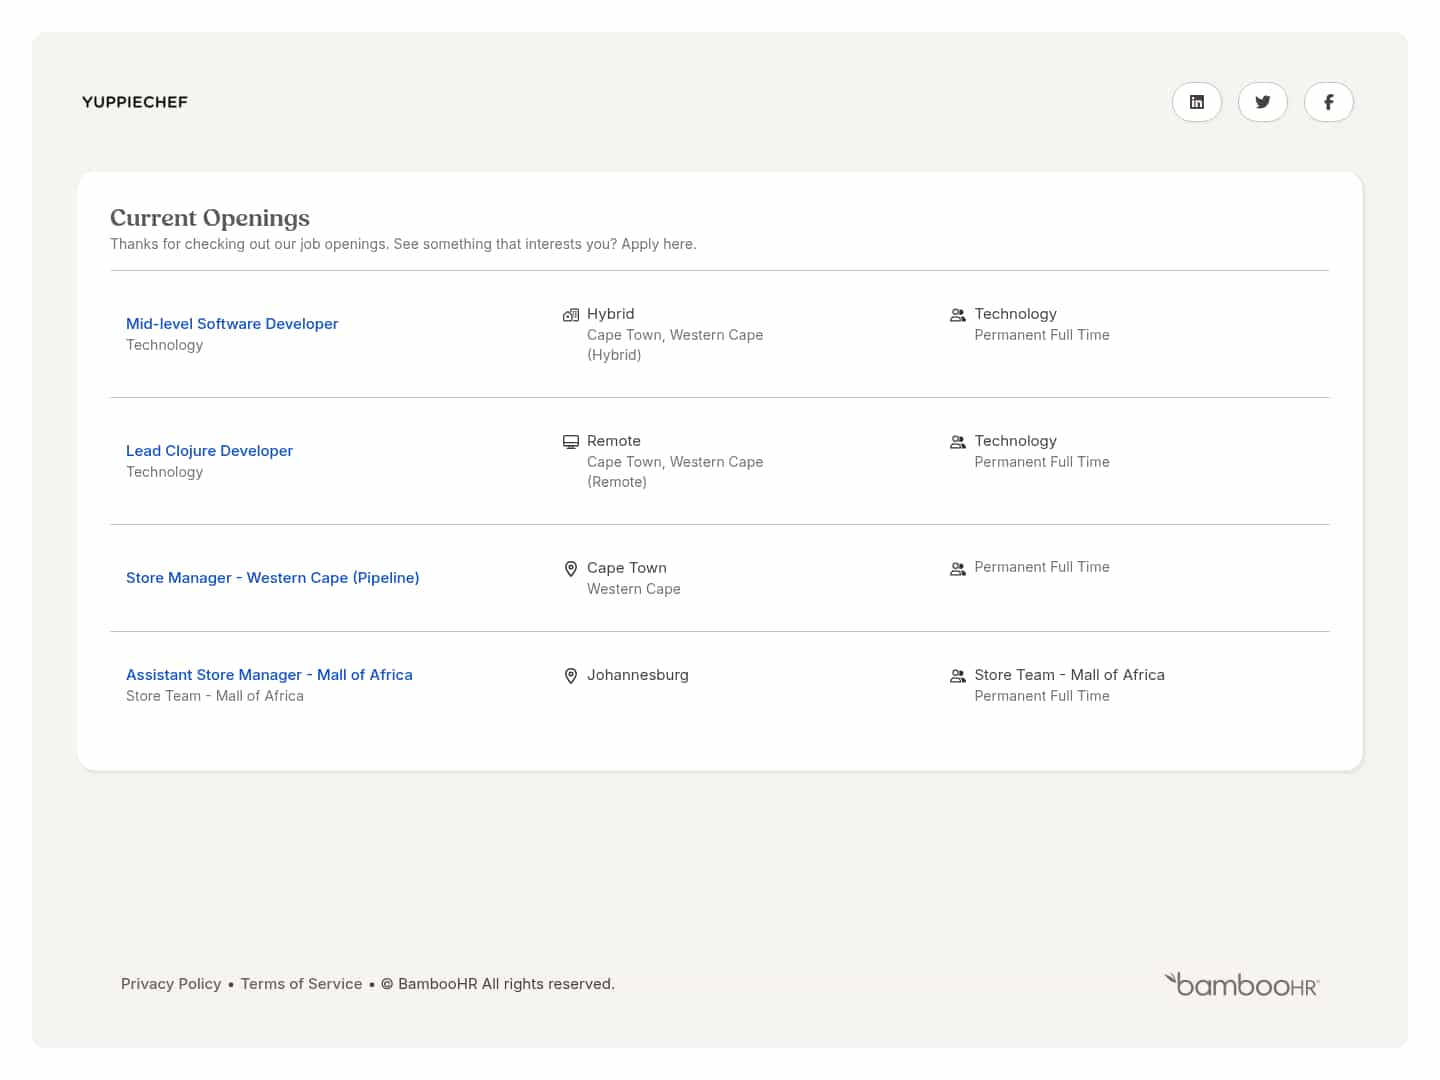Click the BambooHR logo in footer

(x=1242, y=985)
